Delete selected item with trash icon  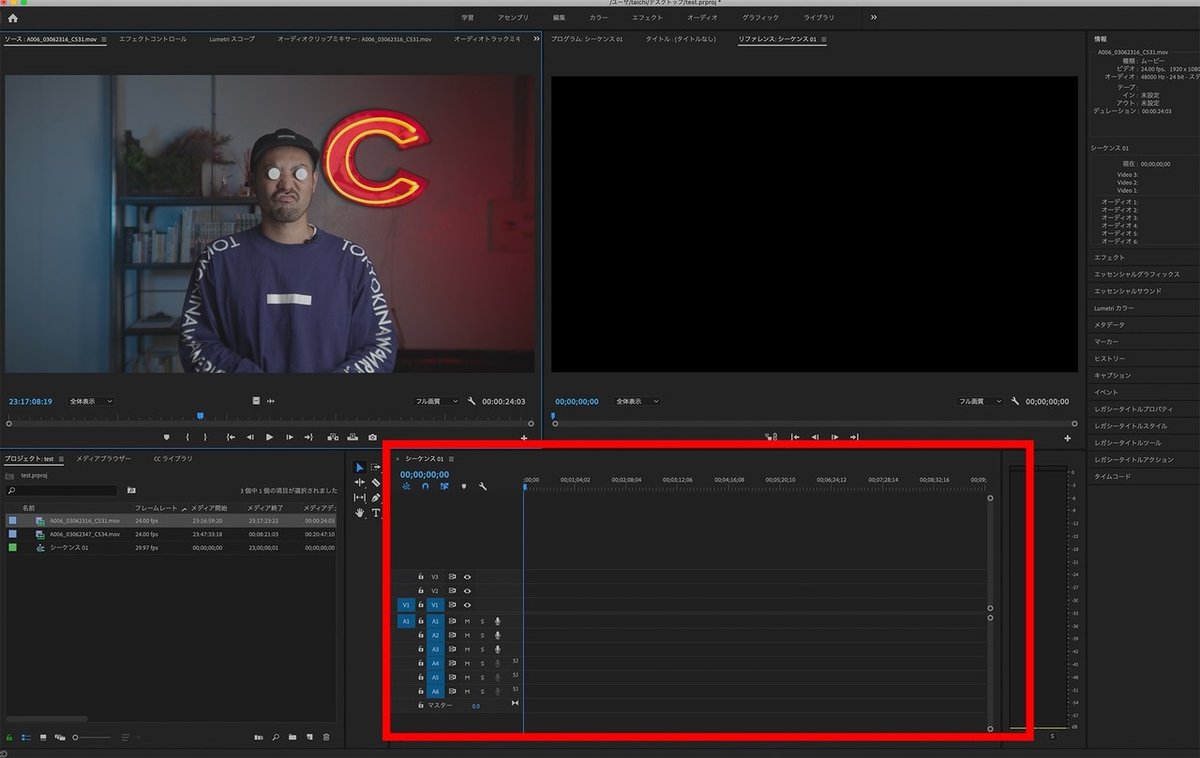(326, 737)
